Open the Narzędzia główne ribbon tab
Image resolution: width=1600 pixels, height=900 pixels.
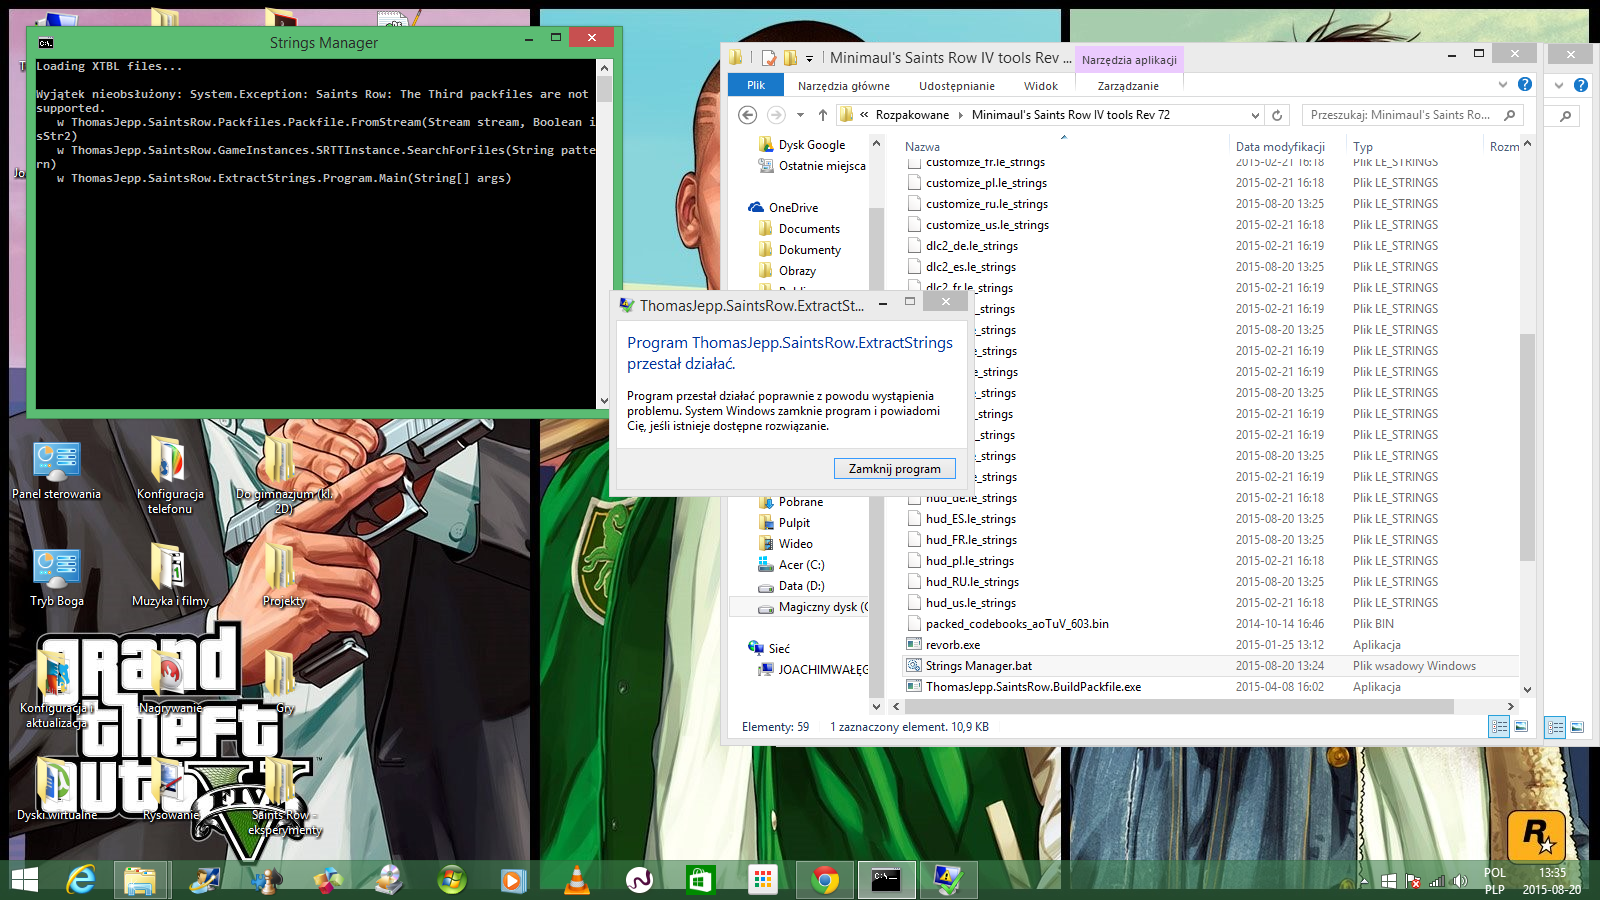click(x=843, y=86)
